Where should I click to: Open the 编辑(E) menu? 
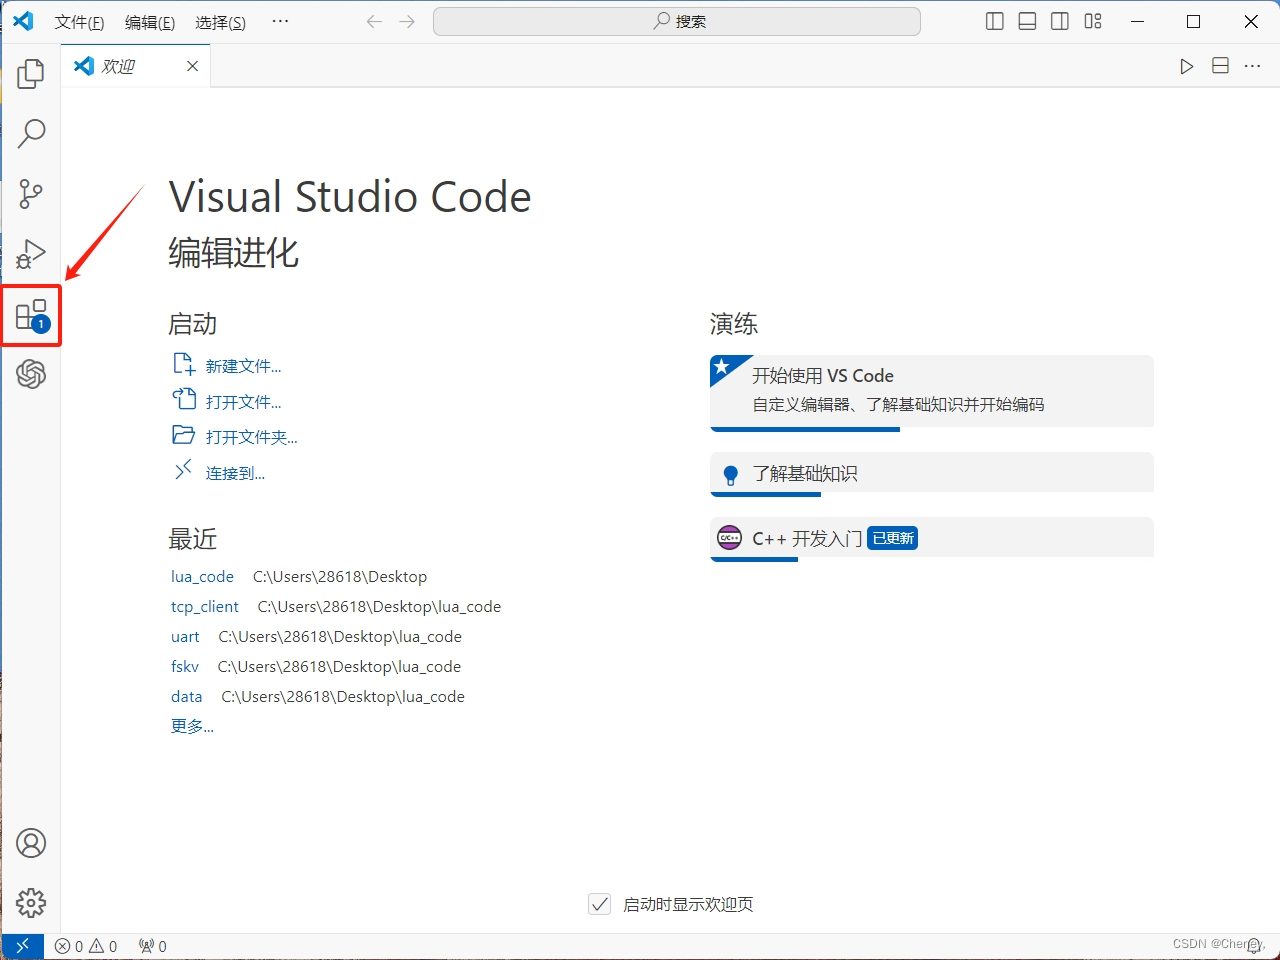(150, 22)
